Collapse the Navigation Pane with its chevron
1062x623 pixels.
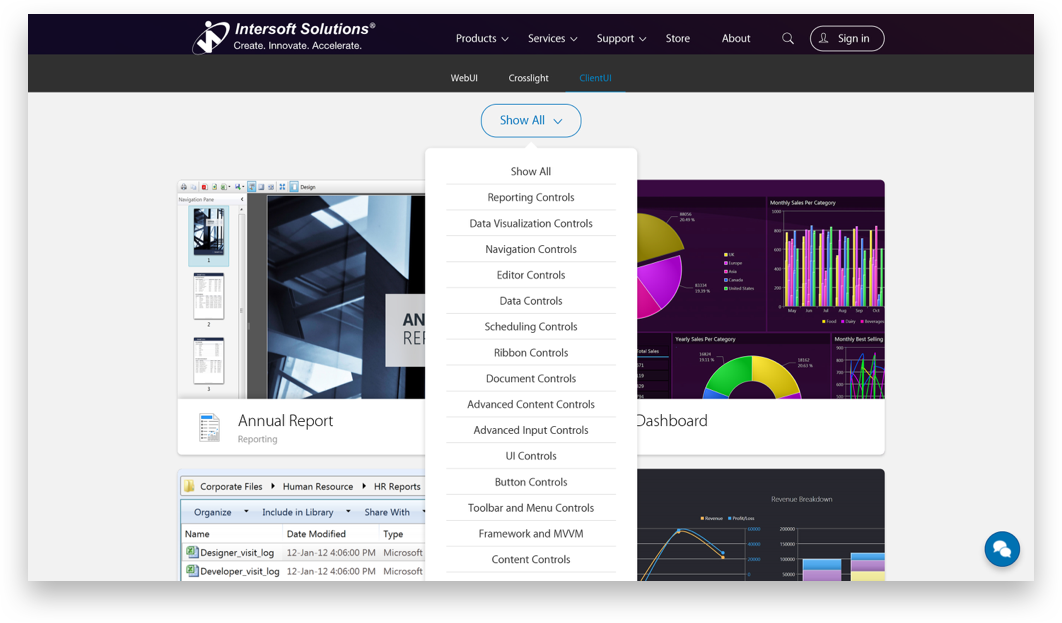242,200
